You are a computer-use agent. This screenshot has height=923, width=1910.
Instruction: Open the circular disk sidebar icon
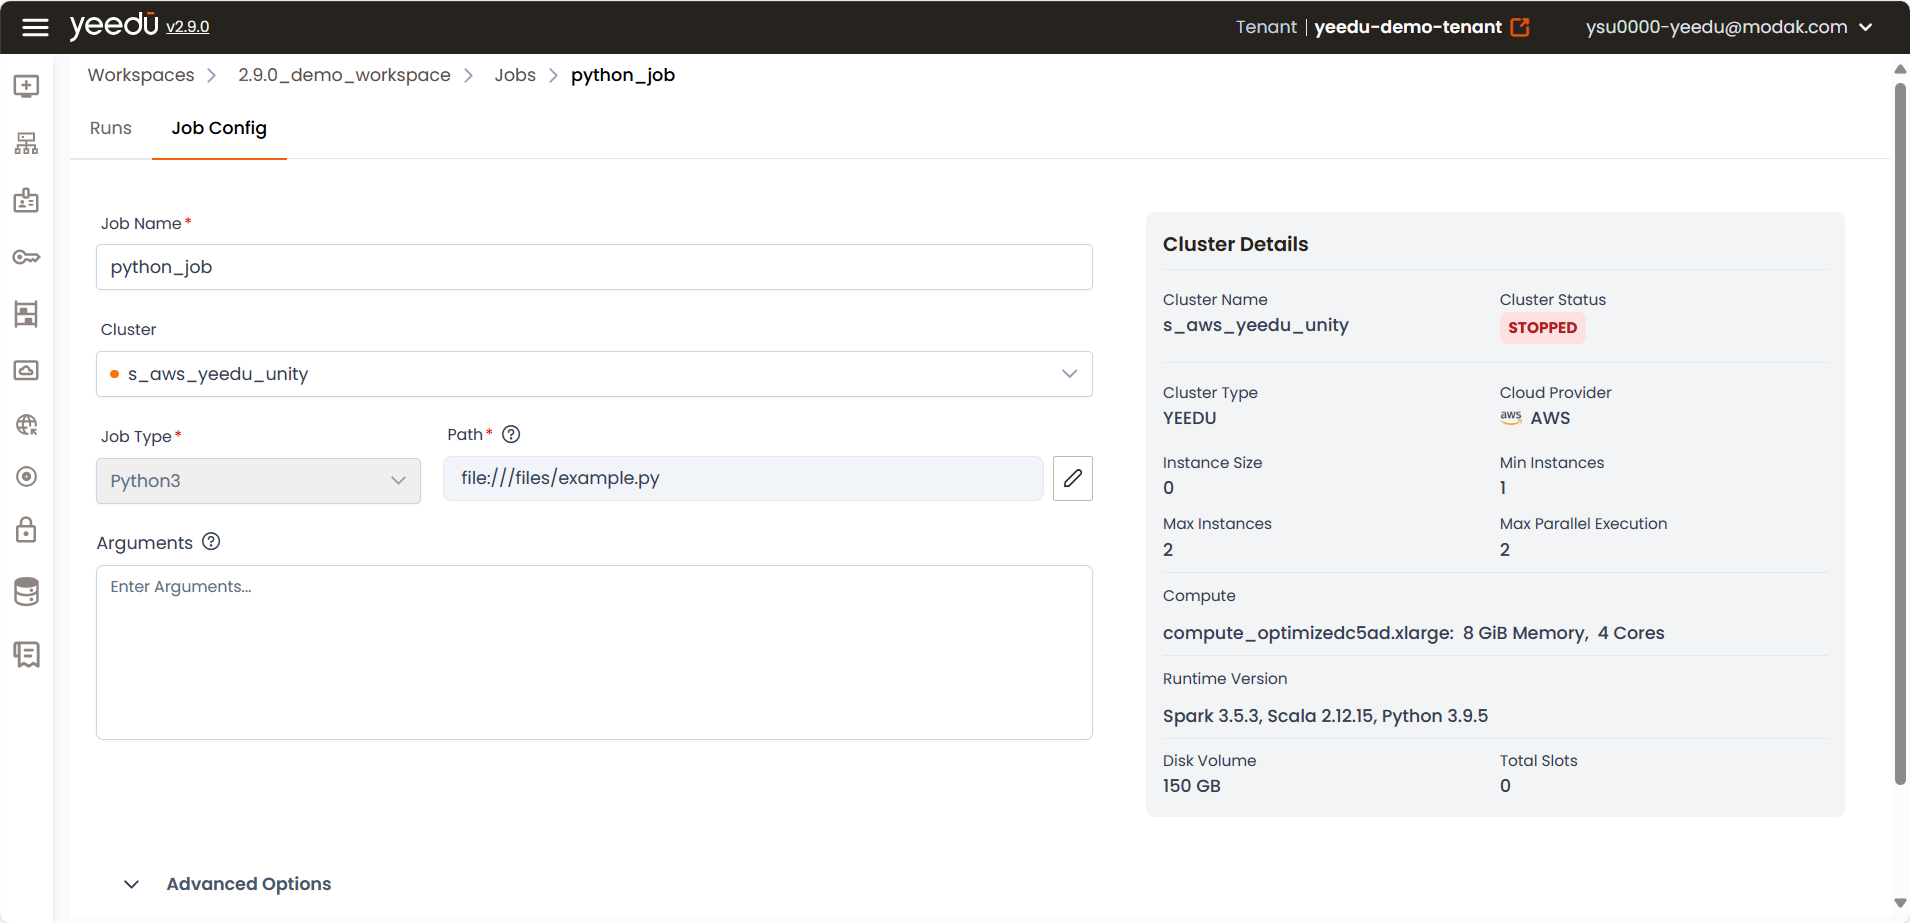27,476
